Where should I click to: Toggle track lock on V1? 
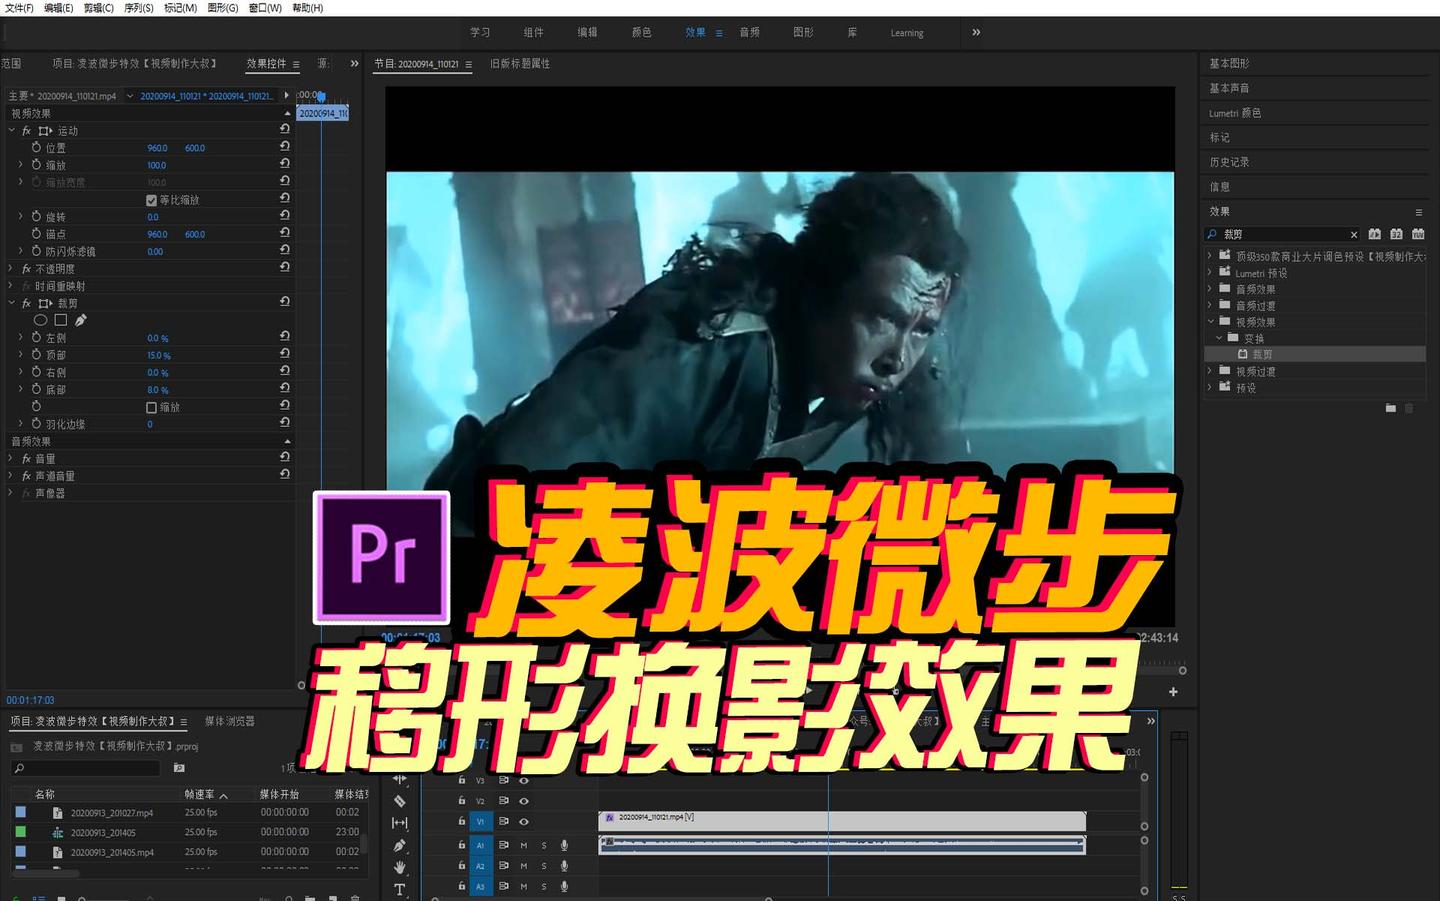click(461, 821)
